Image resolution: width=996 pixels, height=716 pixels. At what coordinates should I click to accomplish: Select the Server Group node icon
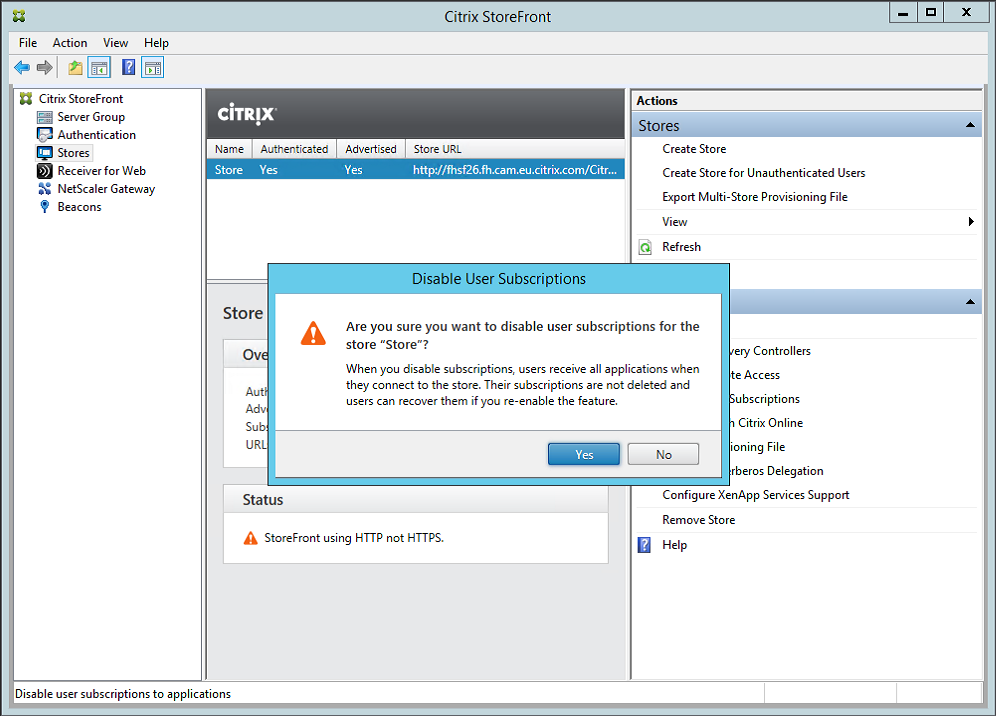tap(44, 117)
